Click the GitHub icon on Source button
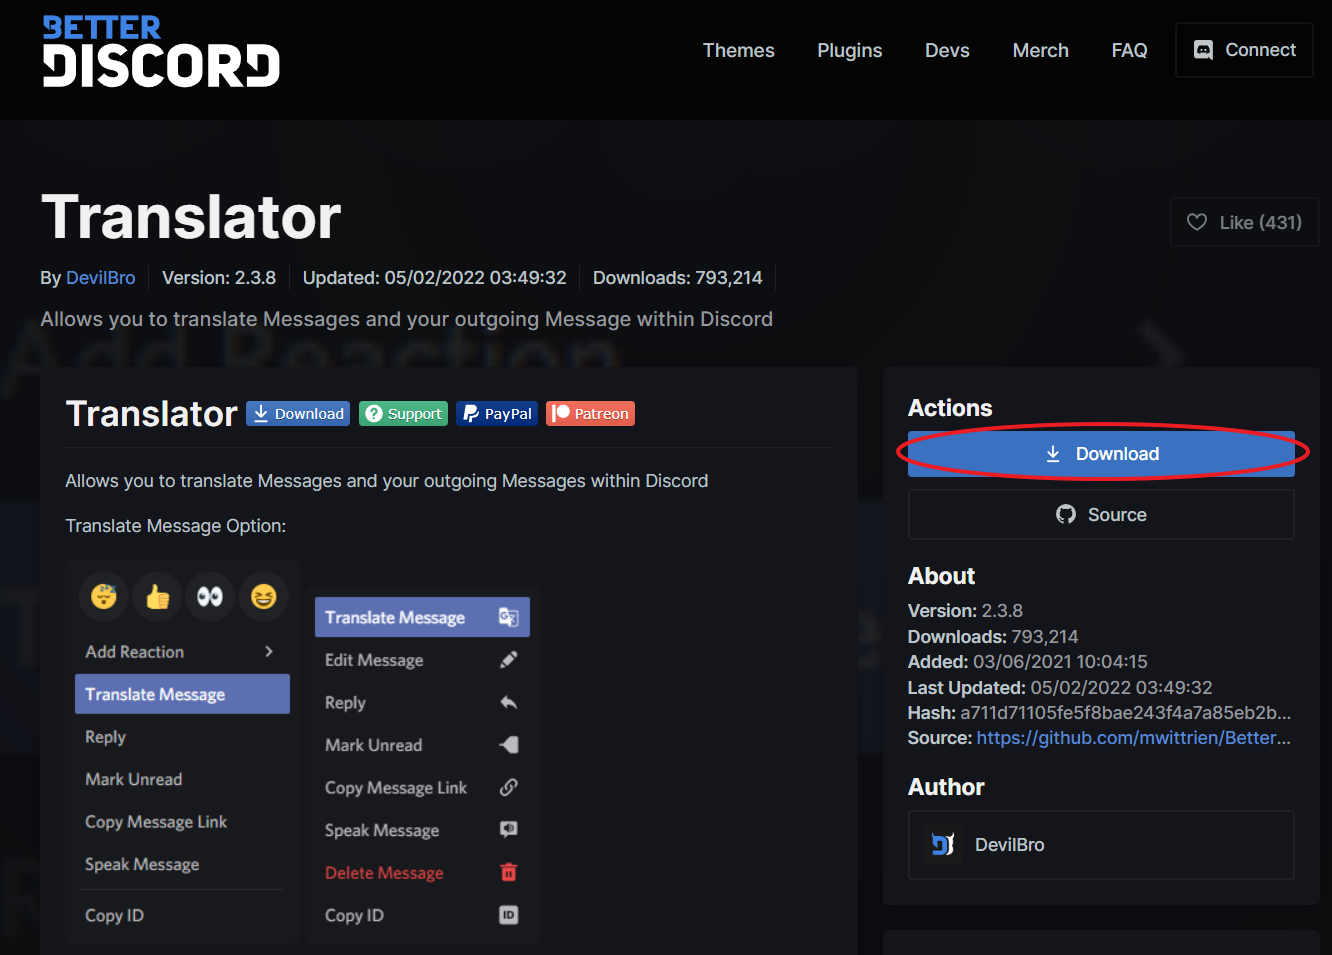This screenshot has height=955, width=1332. click(1066, 514)
